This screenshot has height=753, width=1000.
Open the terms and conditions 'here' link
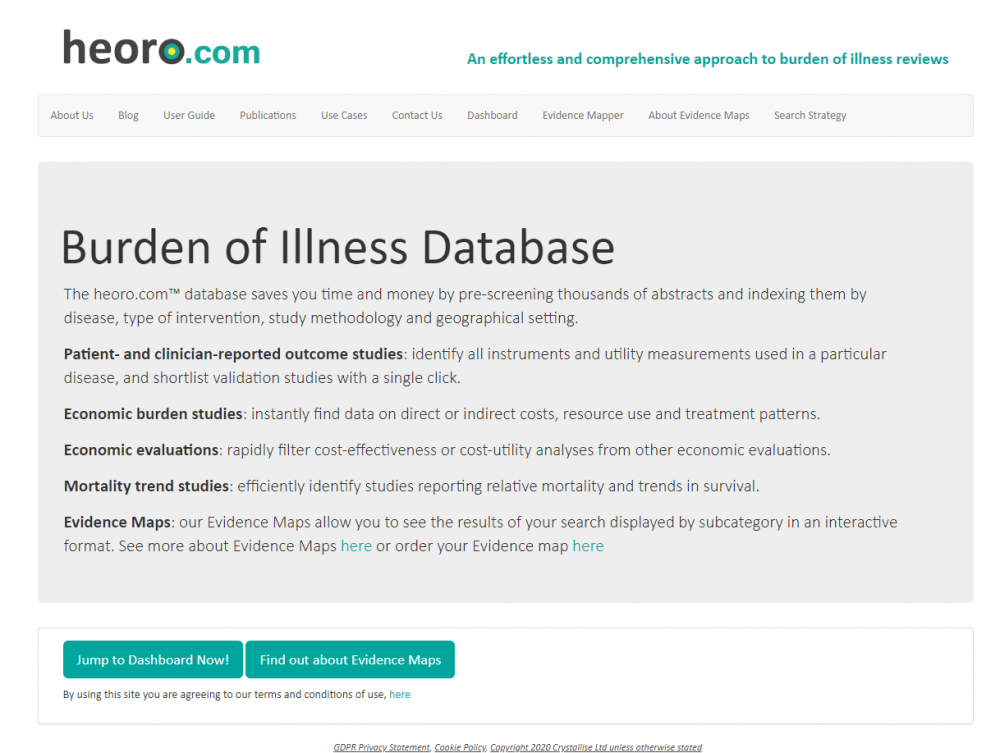coord(400,694)
